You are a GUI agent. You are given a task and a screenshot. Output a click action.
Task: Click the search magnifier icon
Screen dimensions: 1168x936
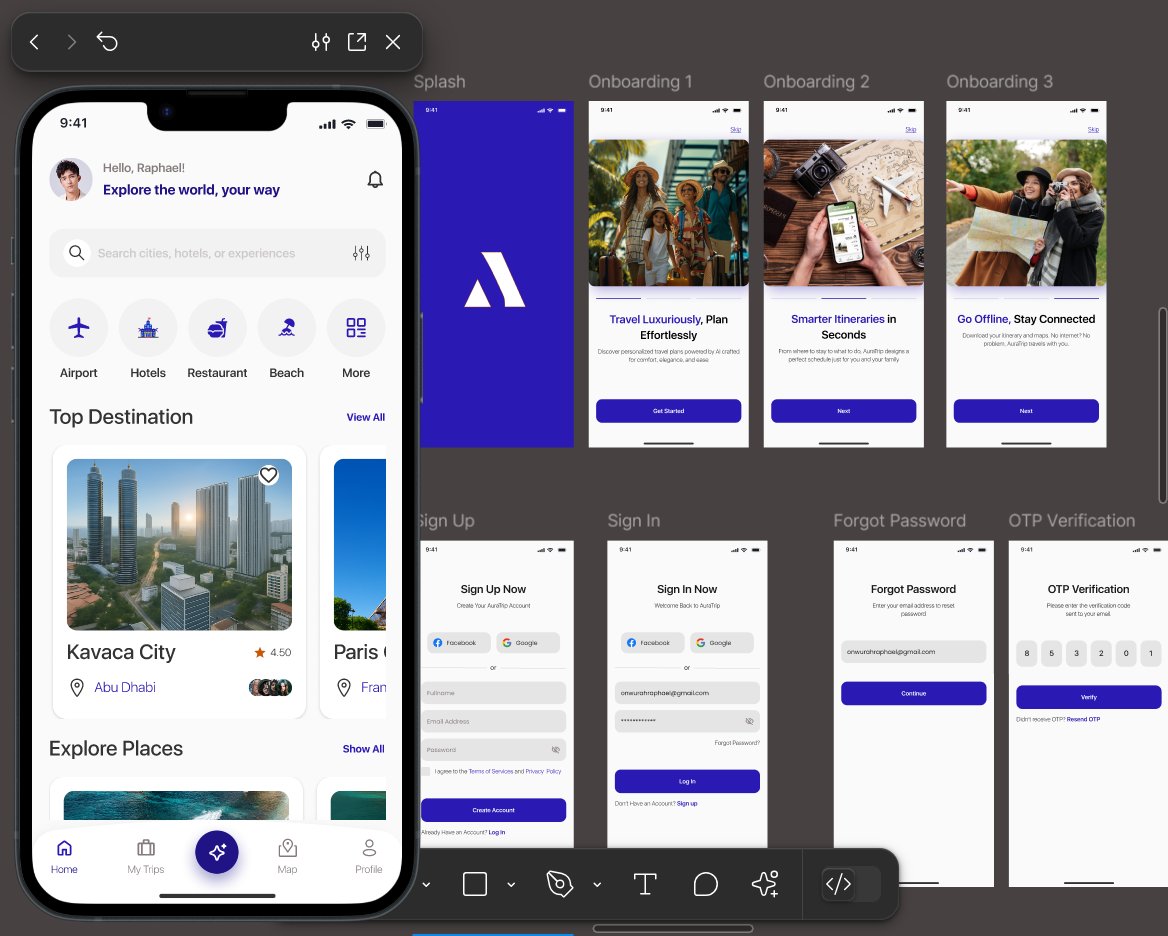coord(77,253)
